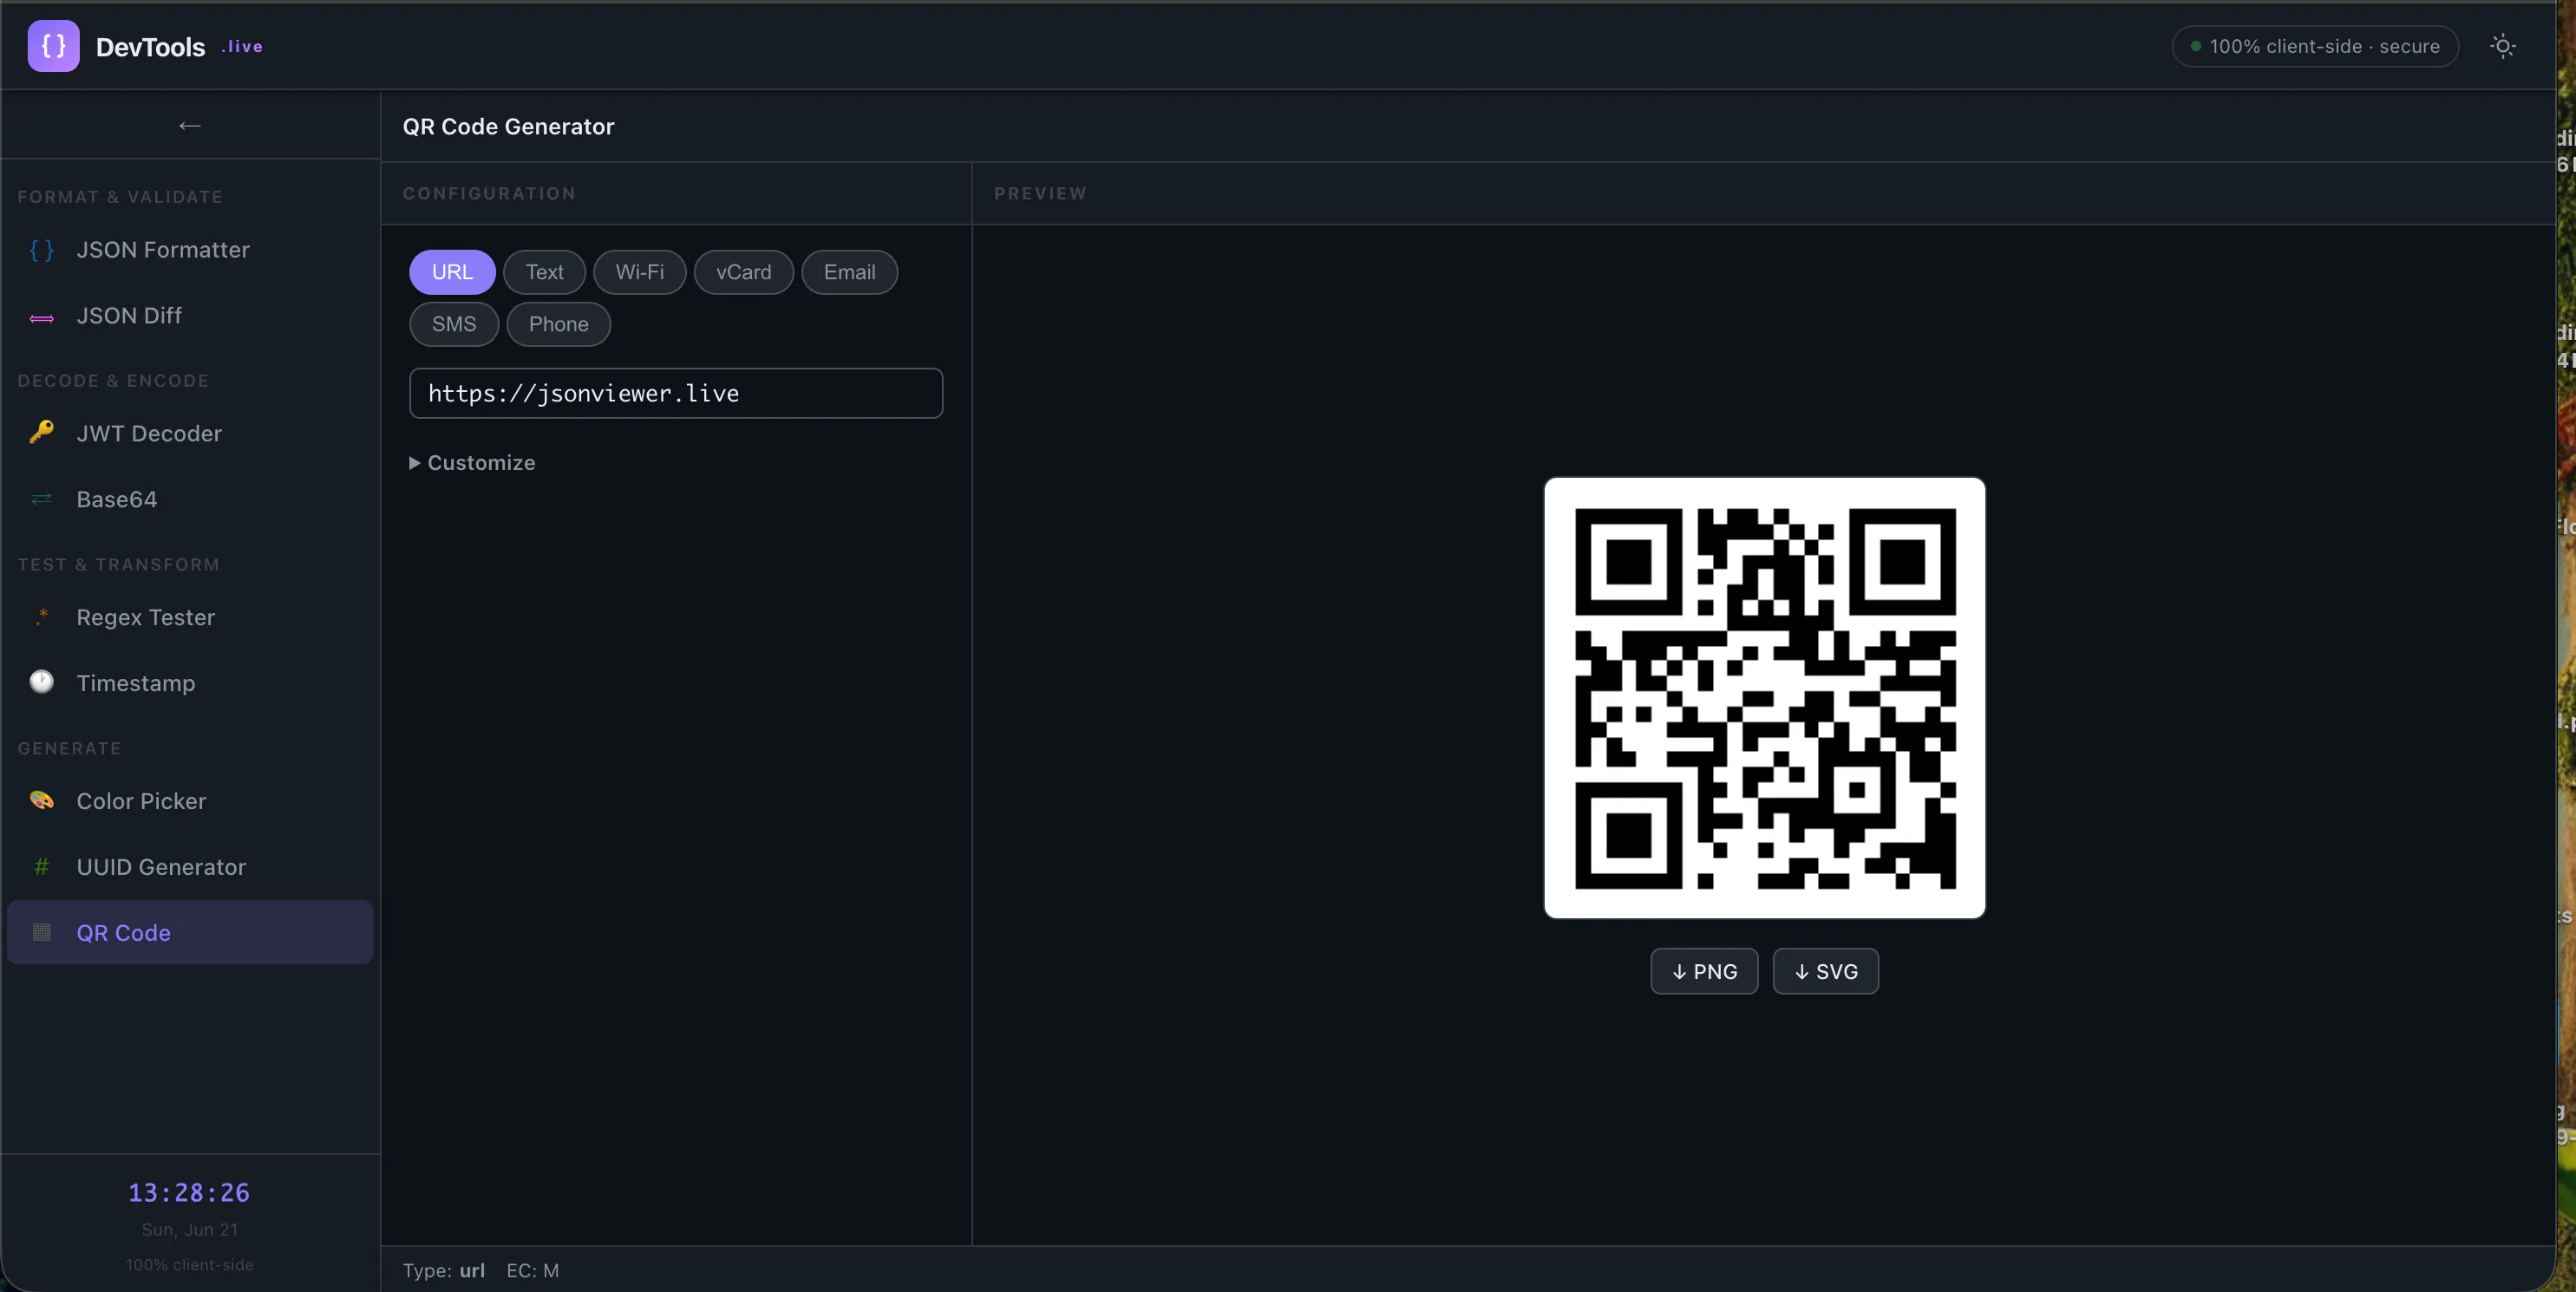Screen dimensions: 2576x1292
Task: Click the Base64 swap arrows icon
Action: pos(41,499)
